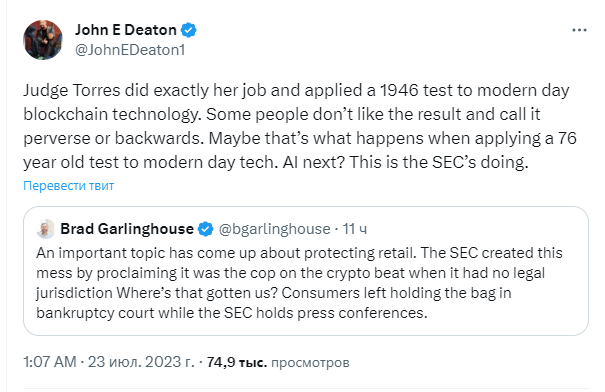Click the @bgarlinghouse handle
The image size is (605, 392).
pyautogui.click(x=274, y=229)
